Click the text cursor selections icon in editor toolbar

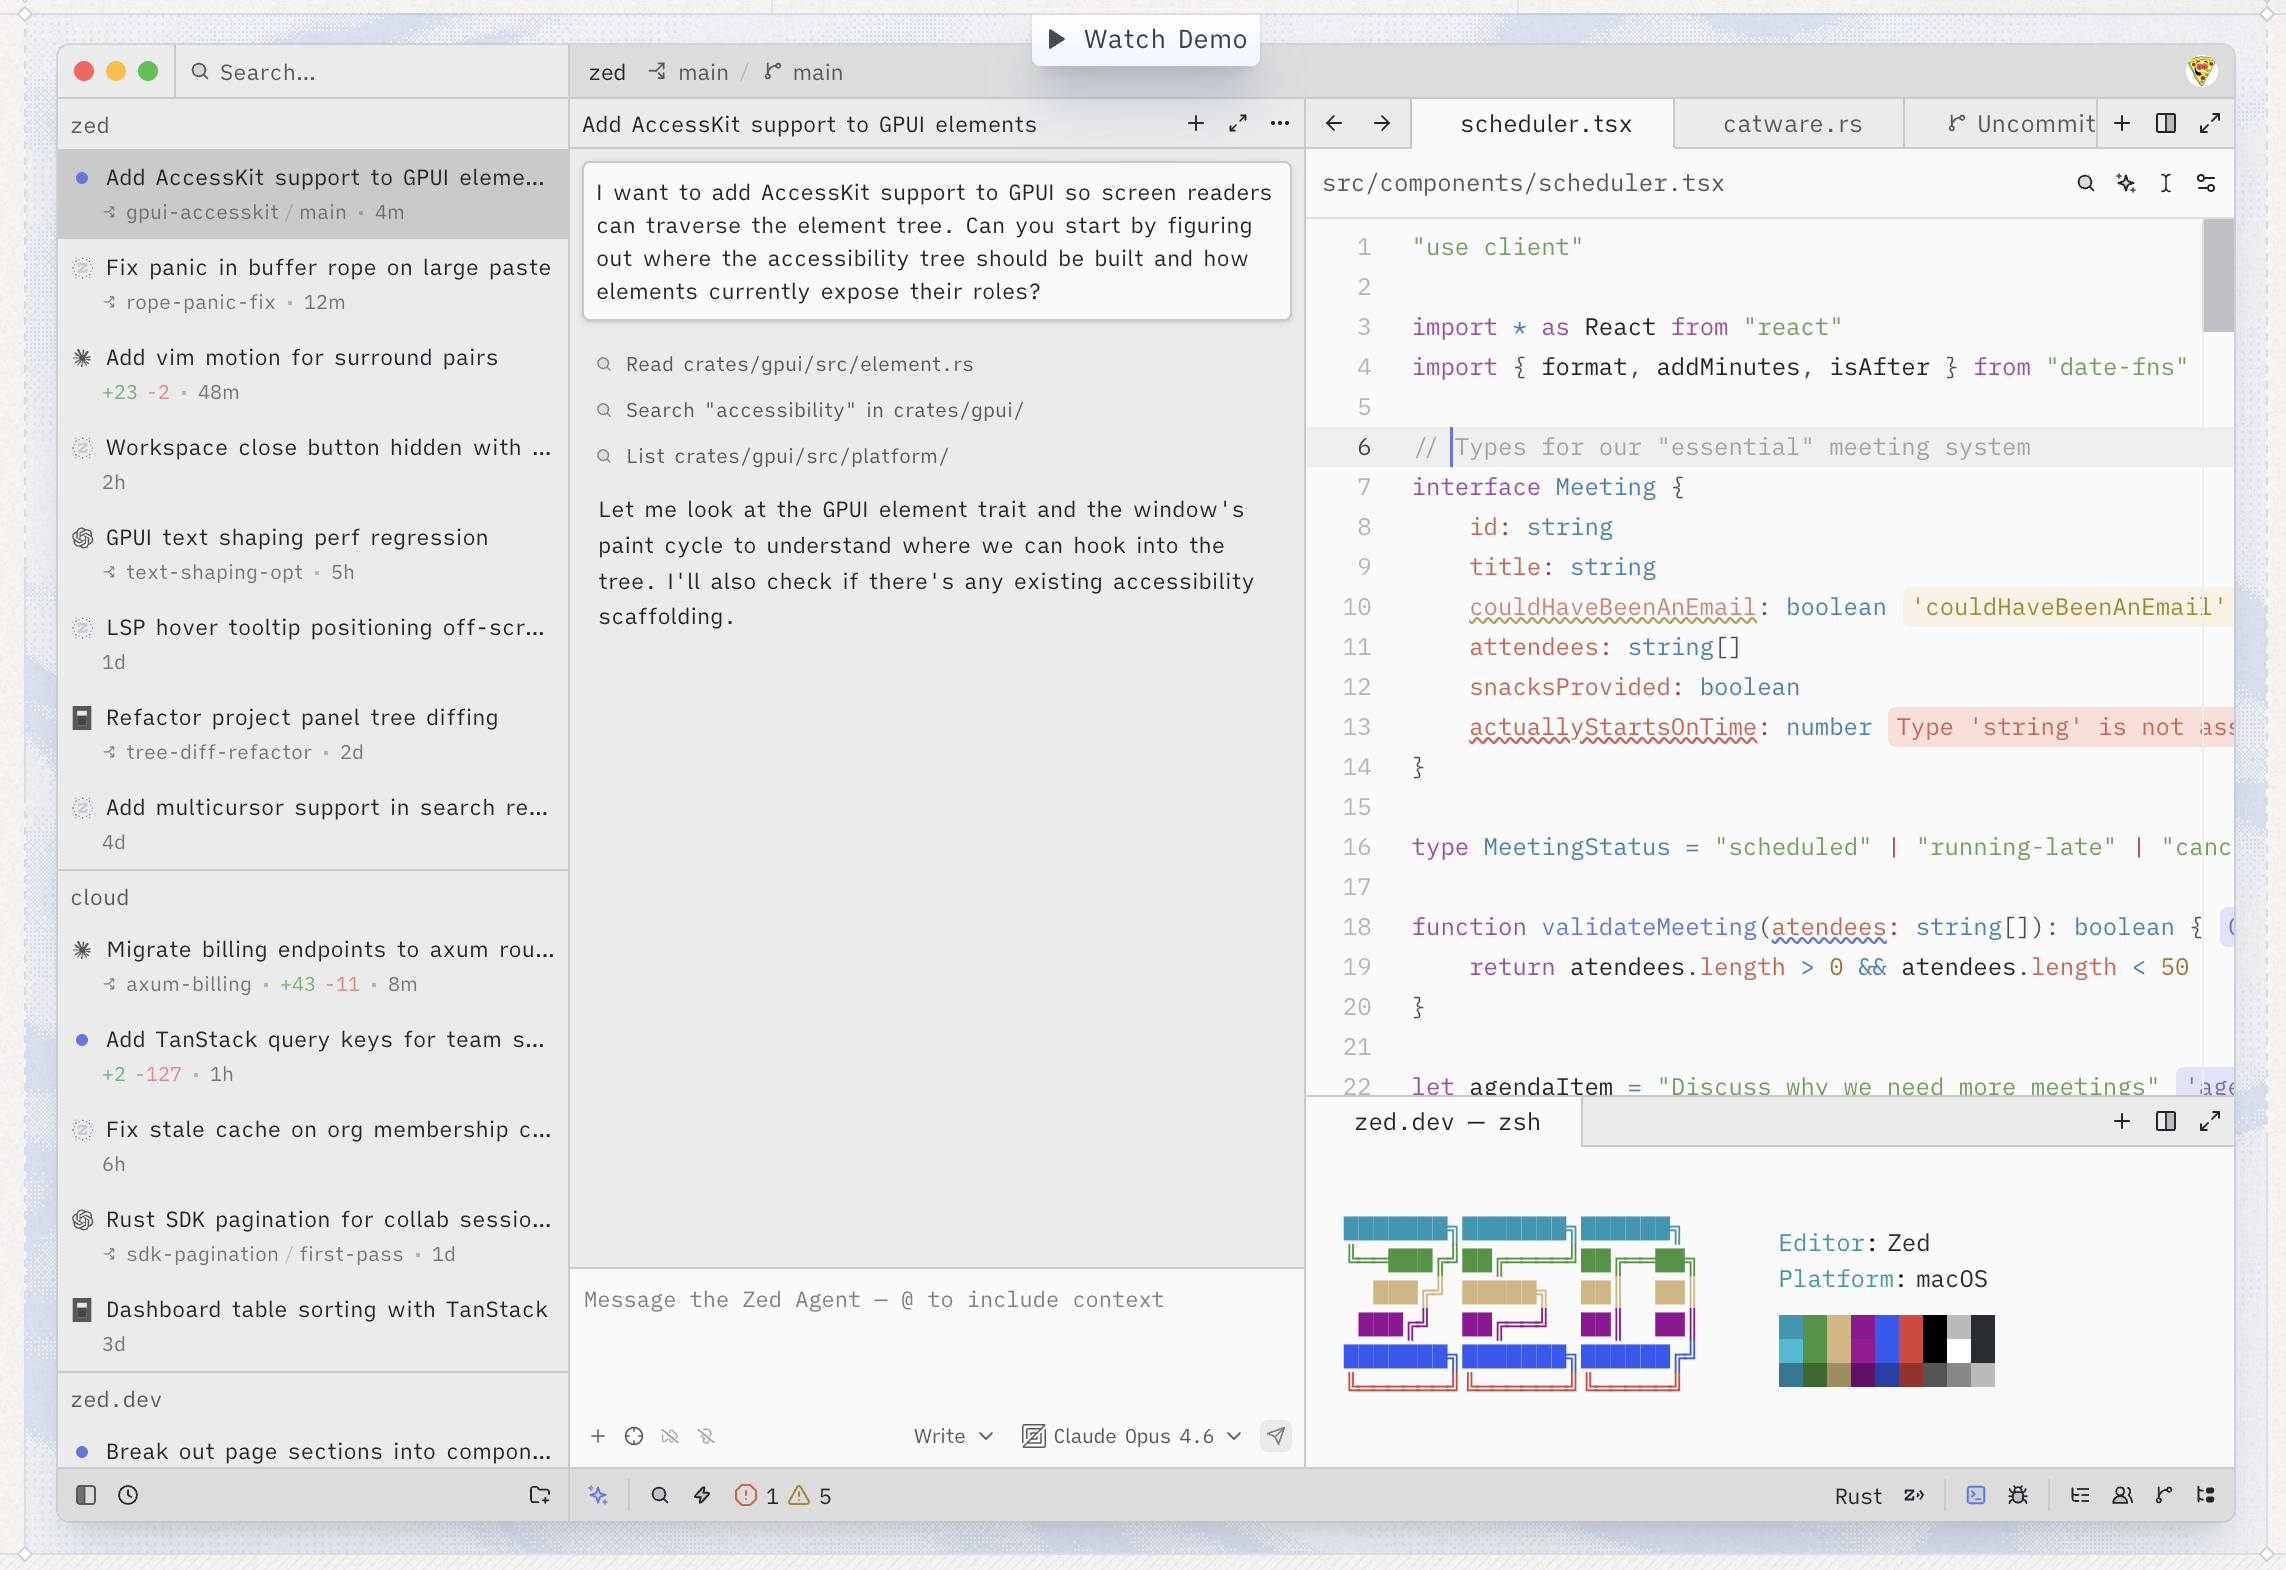(2166, 183)
